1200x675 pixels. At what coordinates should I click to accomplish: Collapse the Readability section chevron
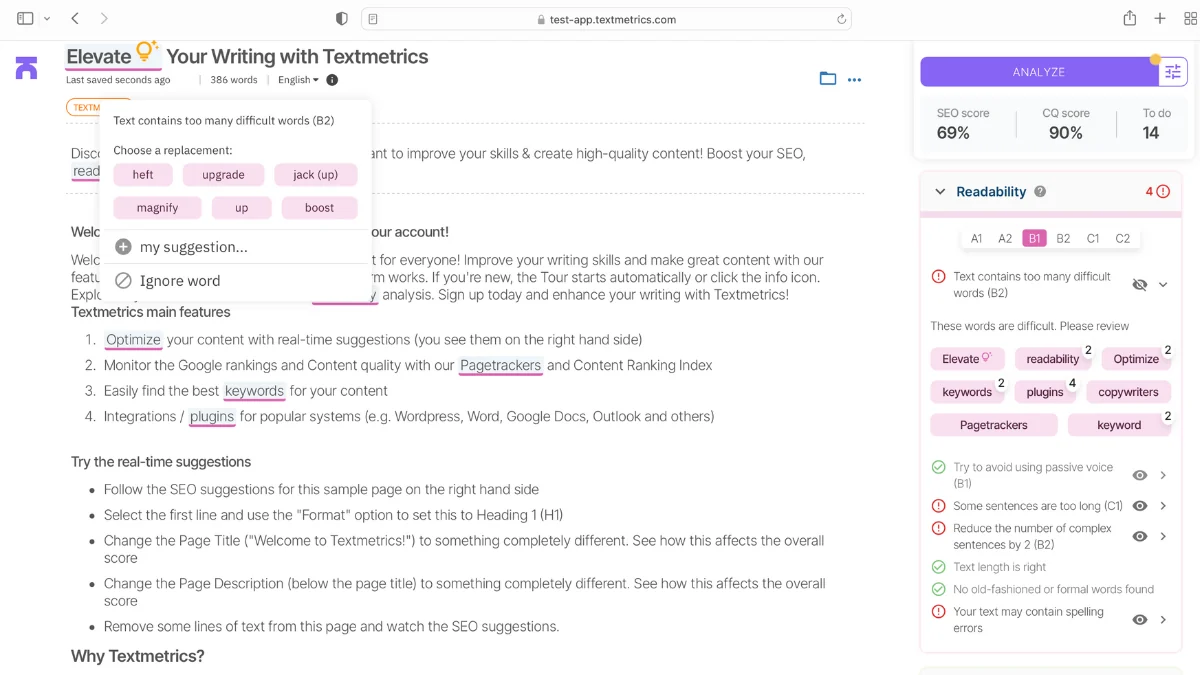click(940, 191)
